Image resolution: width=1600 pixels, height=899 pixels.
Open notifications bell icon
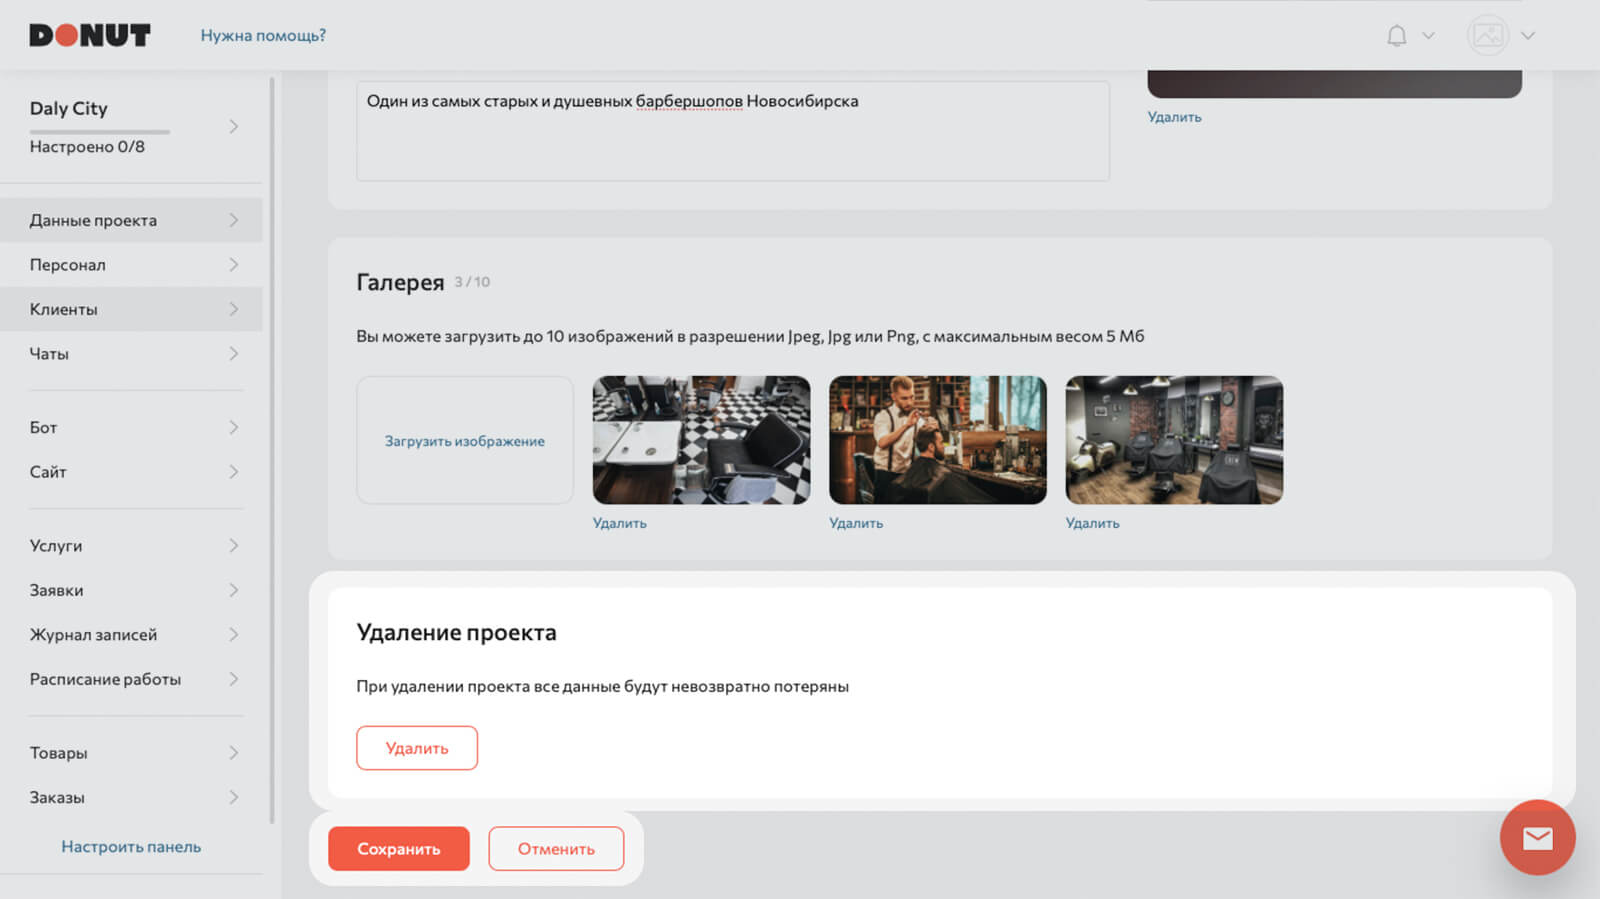(x=1396, y=36)
